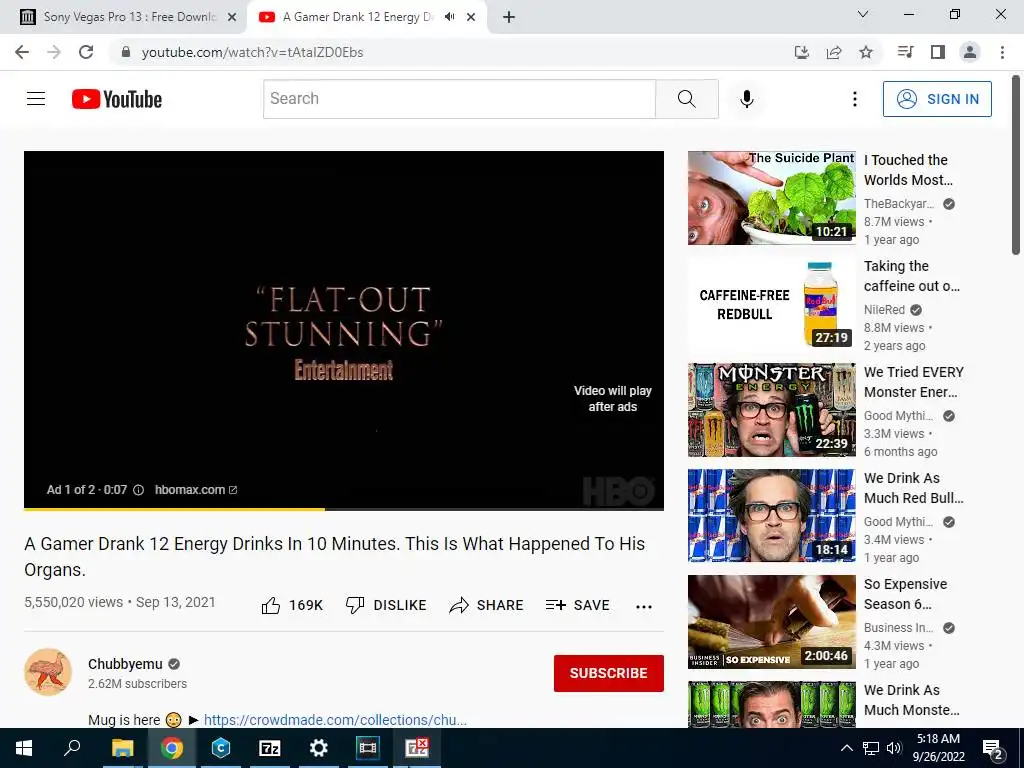The width and height of the screenshot is (1024, 768).
Task: Go to YouTube home via logo
Action: [x=117, y=99]
